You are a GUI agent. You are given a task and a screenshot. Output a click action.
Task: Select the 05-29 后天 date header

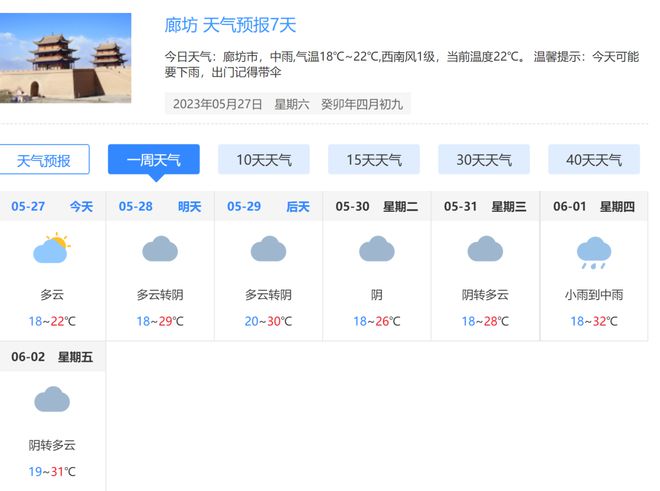tap(269, 206)
